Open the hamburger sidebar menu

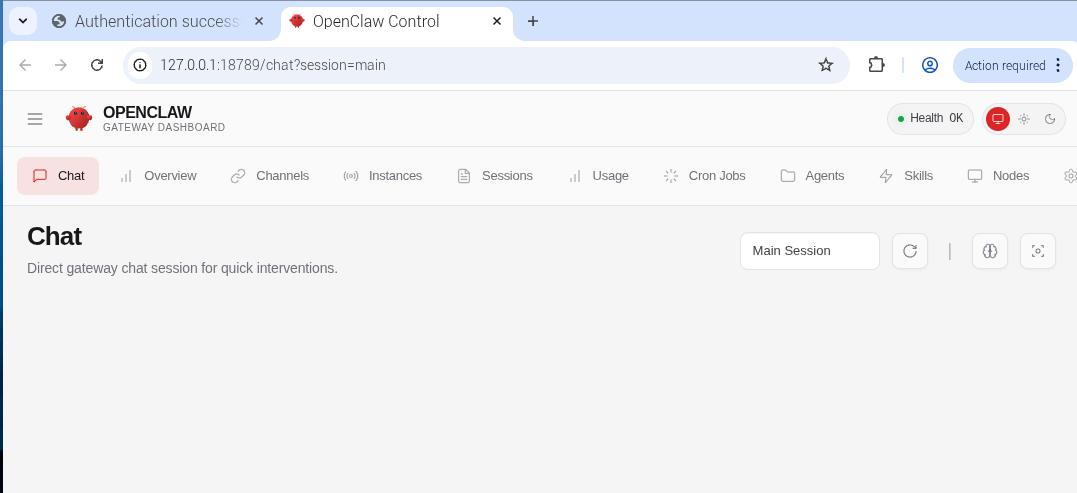pyautogui.click(x=35, y=119)
